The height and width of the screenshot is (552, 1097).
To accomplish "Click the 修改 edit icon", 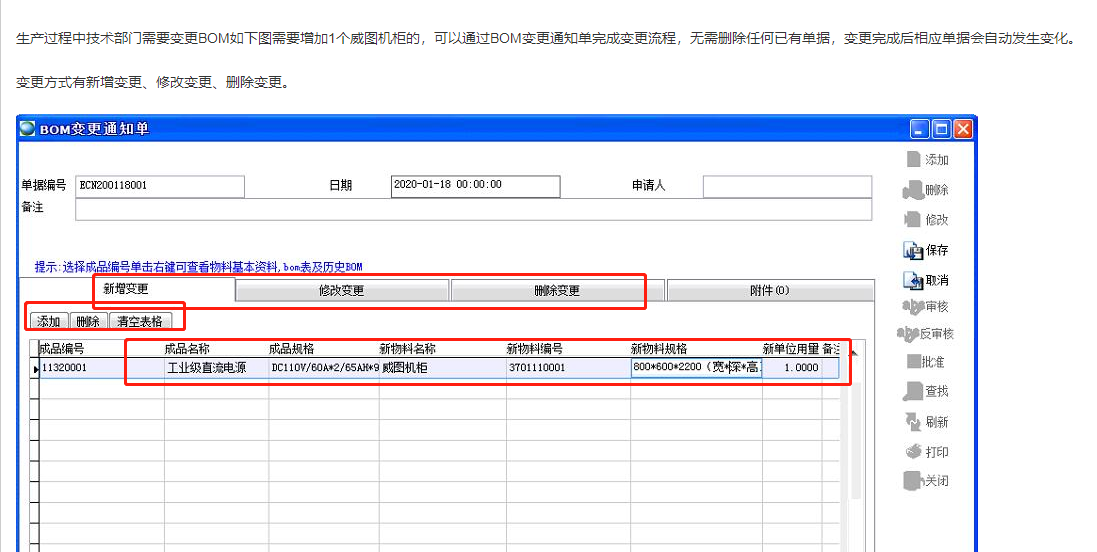I will coord(913,220).
